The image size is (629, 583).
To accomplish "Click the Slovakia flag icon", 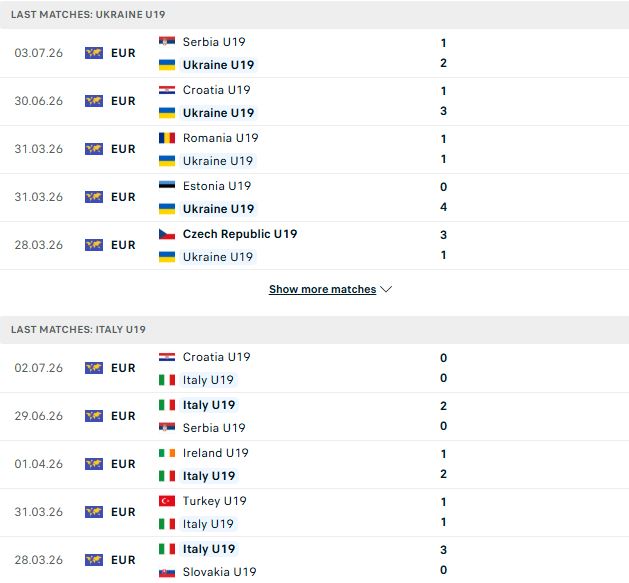I will 166,572.
